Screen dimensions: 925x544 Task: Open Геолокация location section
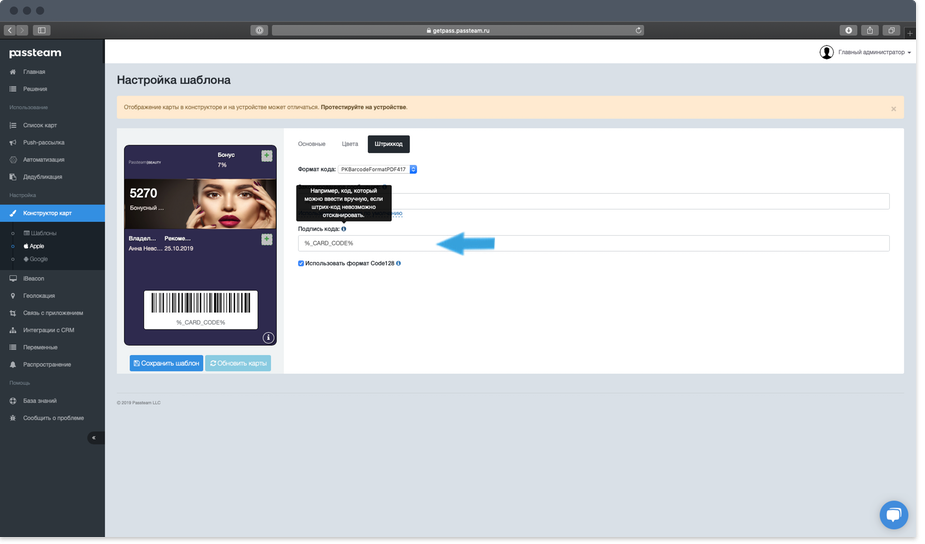(x=38, y=296)
